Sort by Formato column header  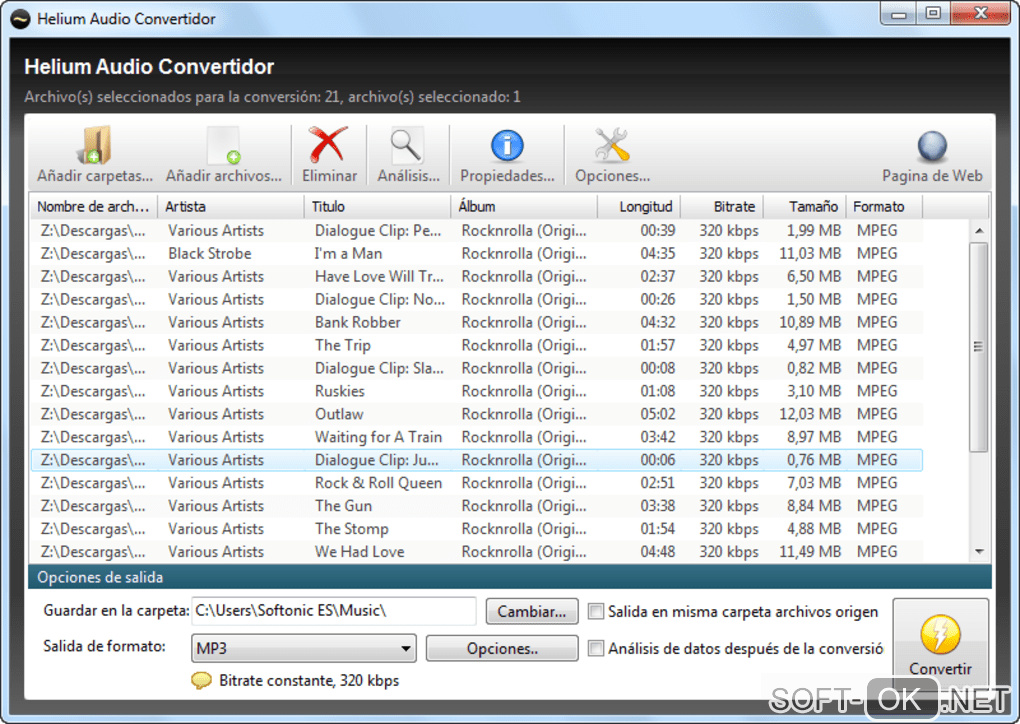884,206
